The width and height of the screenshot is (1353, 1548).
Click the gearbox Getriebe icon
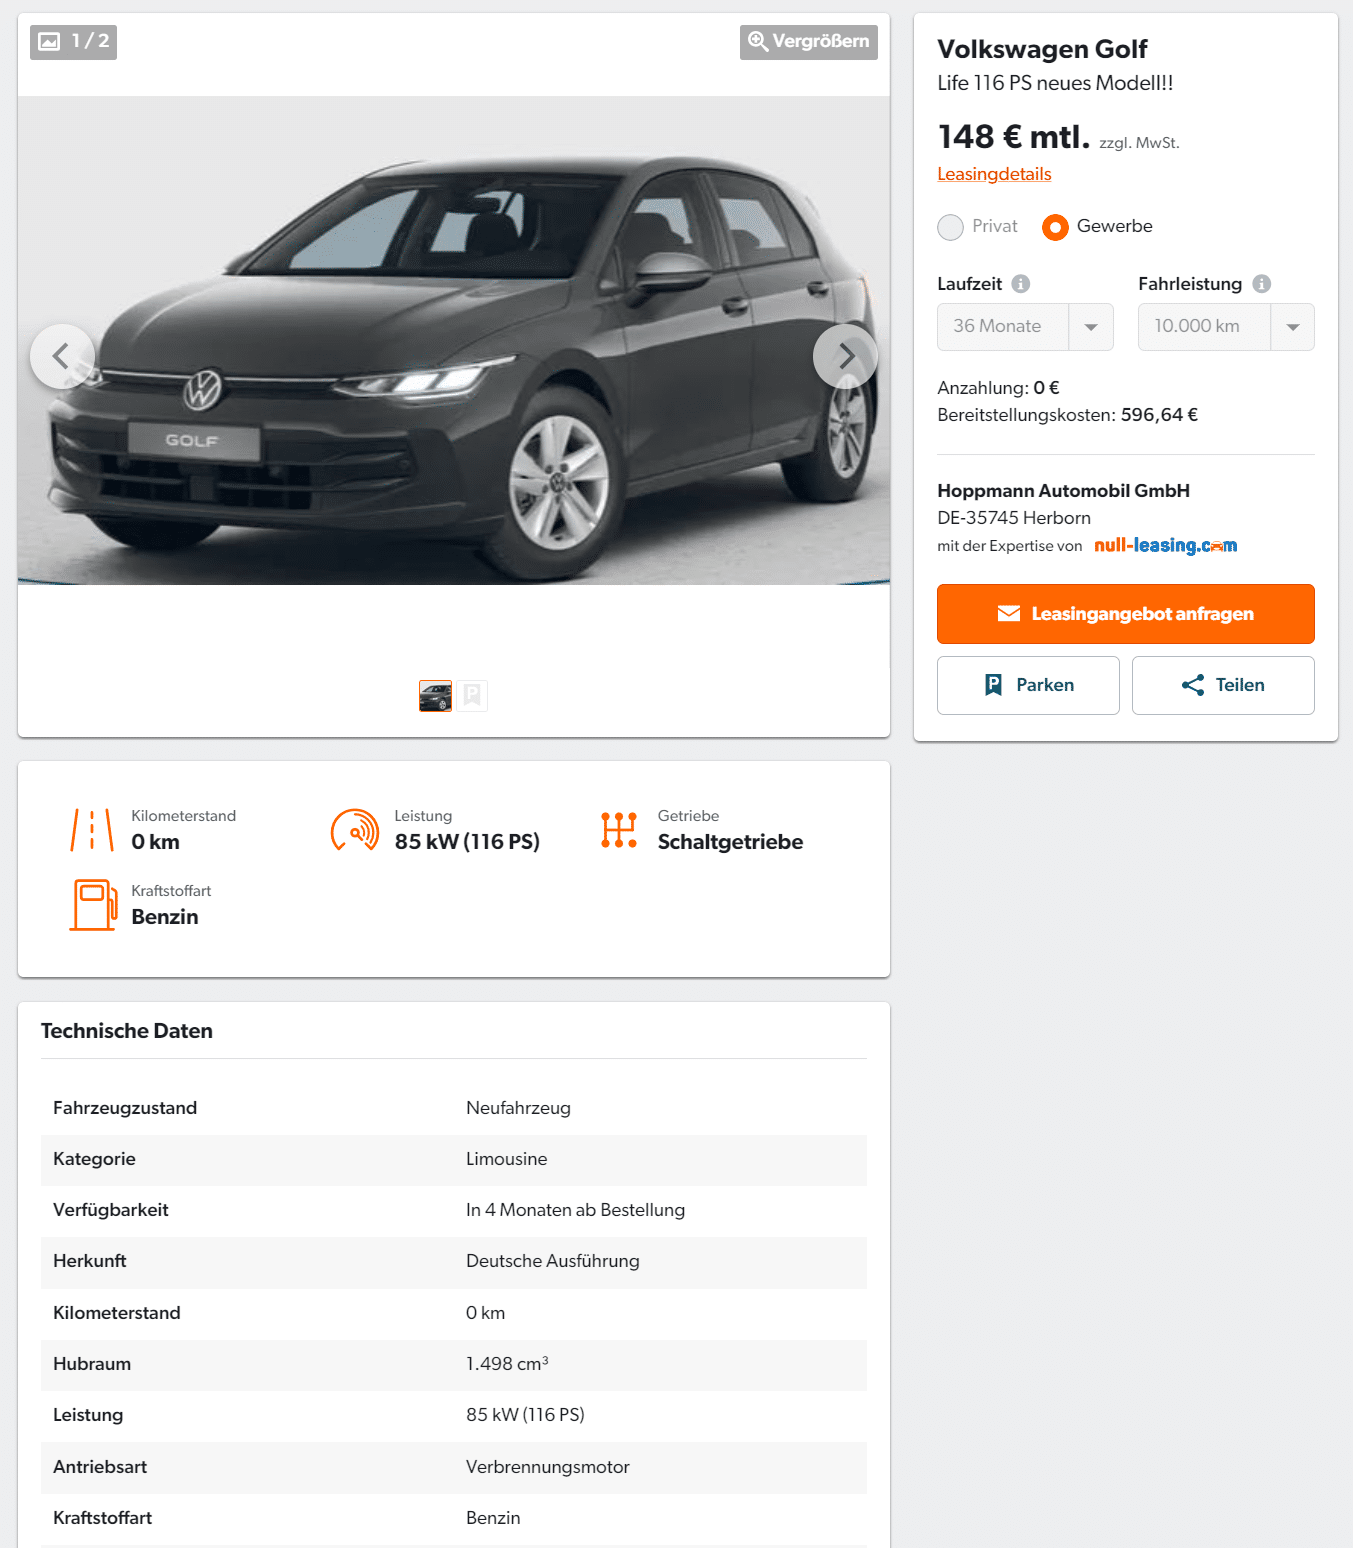(x=619, y=830)
